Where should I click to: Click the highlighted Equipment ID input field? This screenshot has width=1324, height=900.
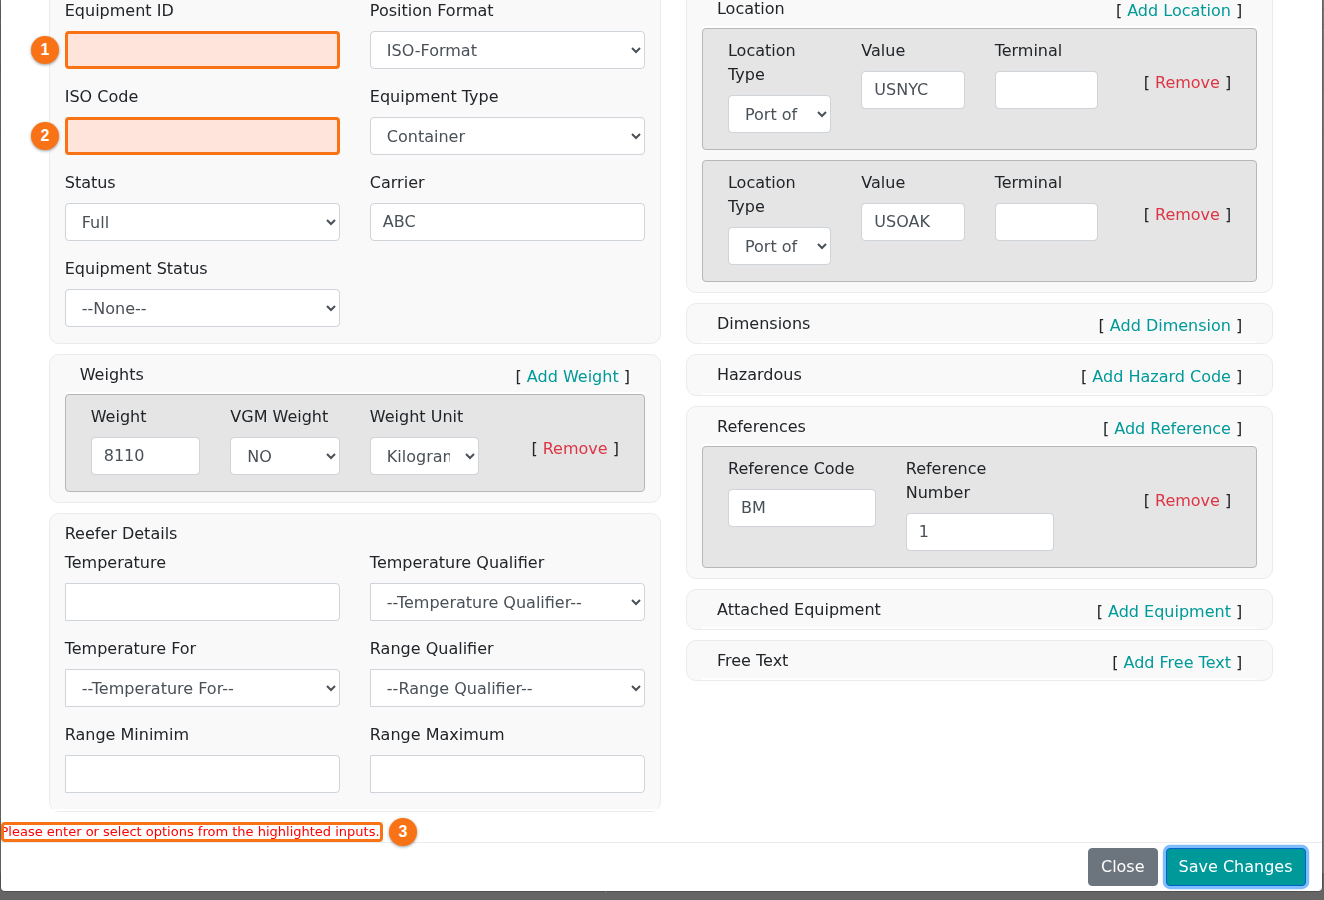pyautogui.click(x=202, y=50)
